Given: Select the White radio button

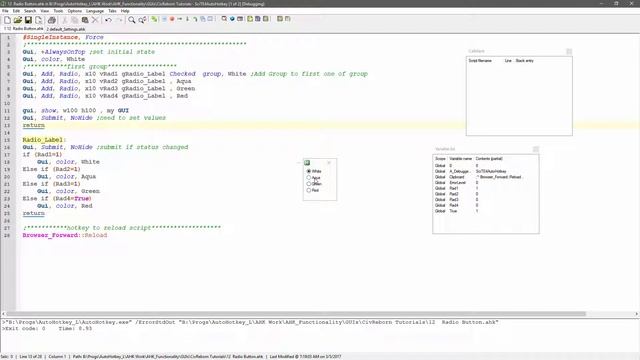Looking at the screenshot, I should tap(313, 171).
